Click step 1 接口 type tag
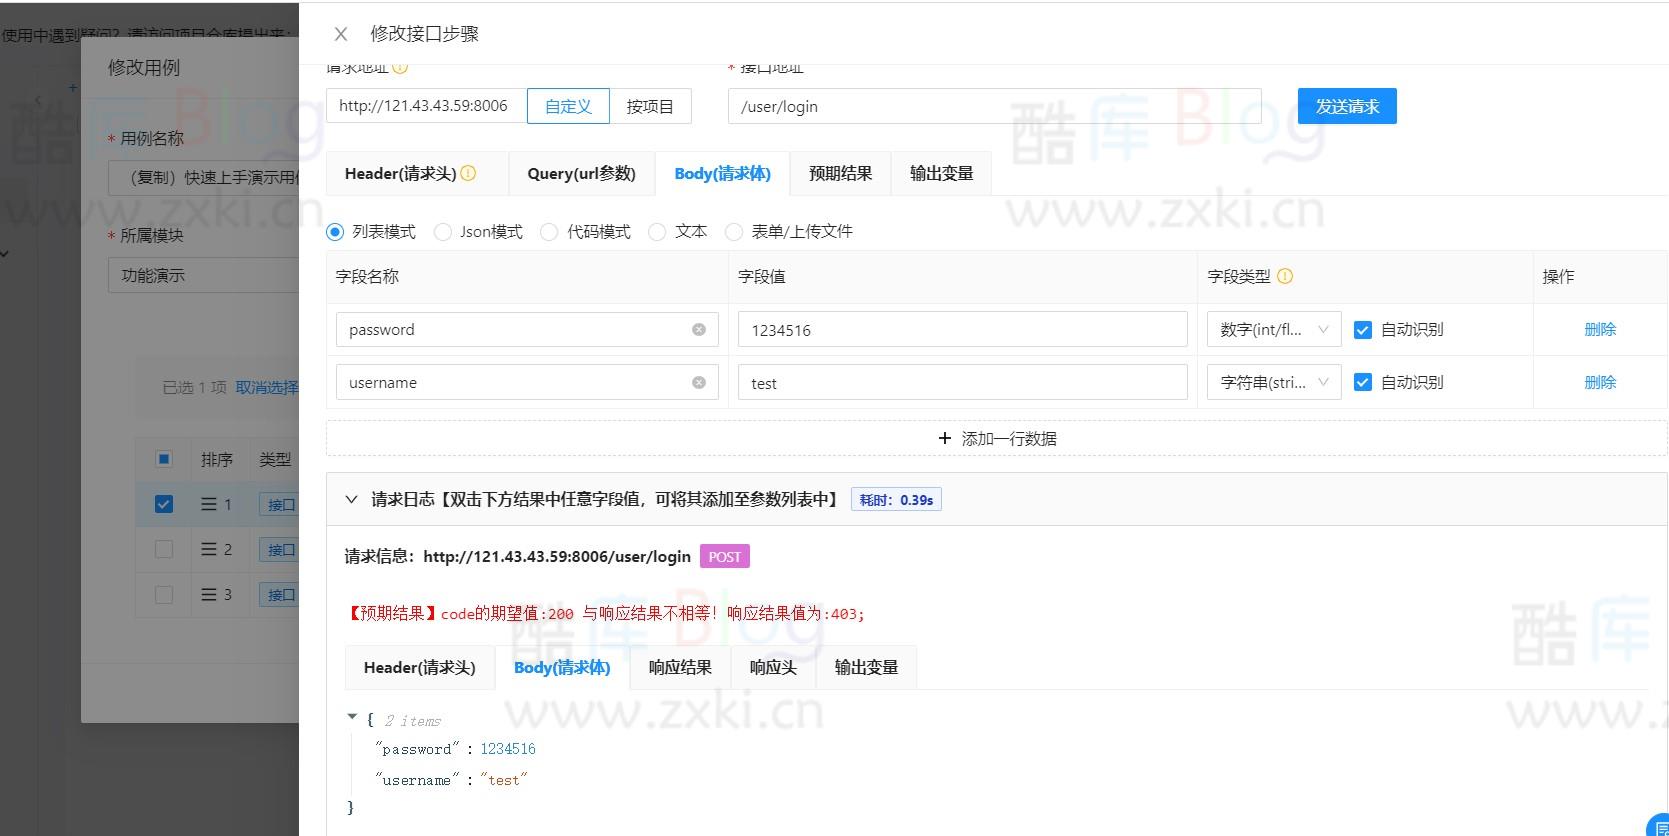 click(x=281, y=505)
